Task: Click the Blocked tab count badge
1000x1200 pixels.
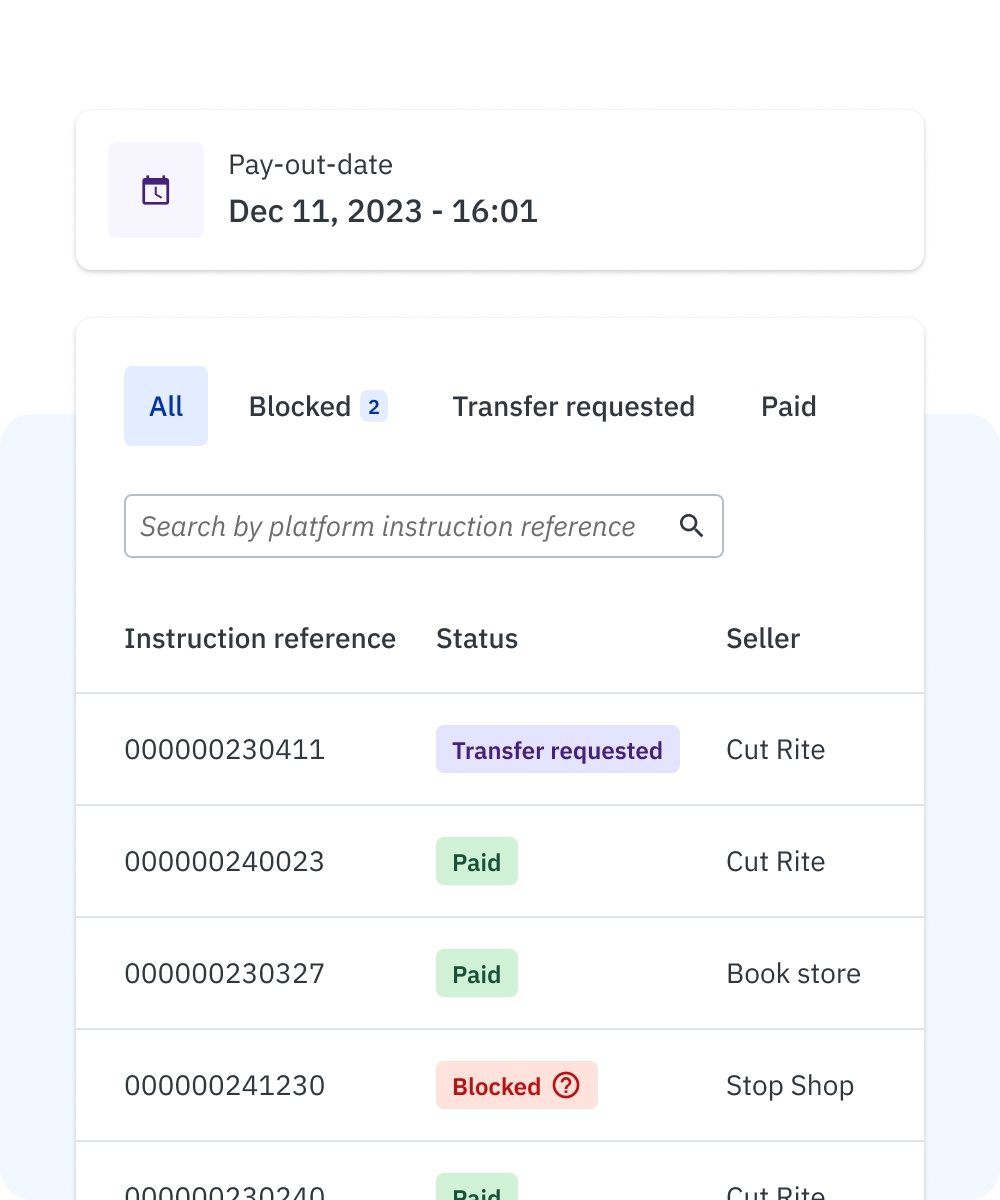Action: click(x=374, y=407)
